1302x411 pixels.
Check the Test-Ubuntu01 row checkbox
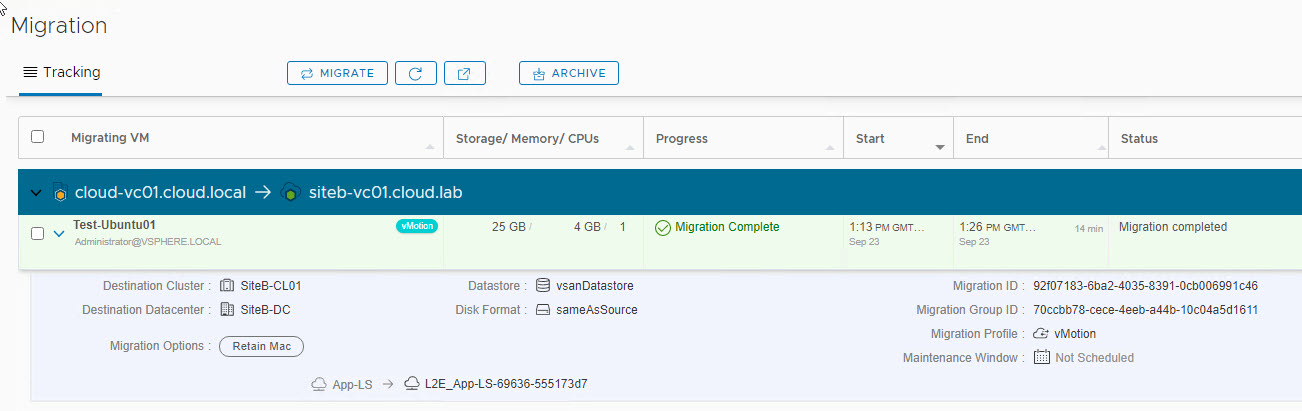(x=38, y=233)
